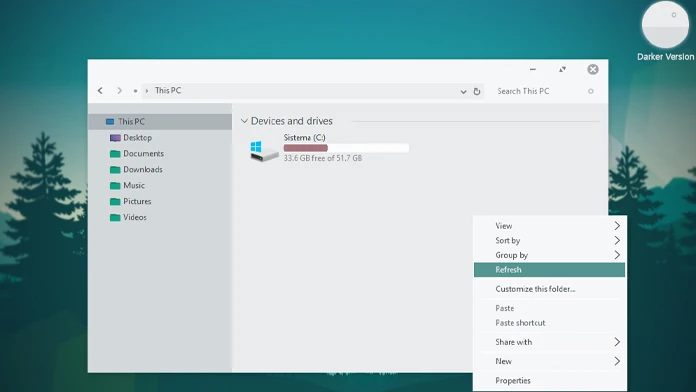The height and width of the screenshot is (392, 696).
Task: Open the Pictures folder in the sidebar
Action: tap(137, 202)
